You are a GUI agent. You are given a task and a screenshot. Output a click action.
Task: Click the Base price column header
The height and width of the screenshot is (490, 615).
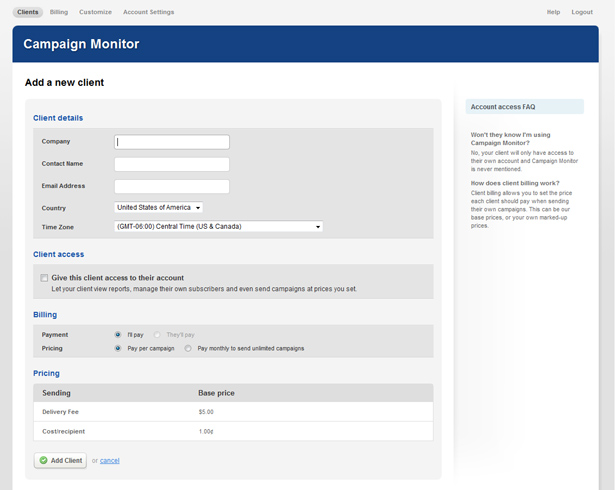216,393
